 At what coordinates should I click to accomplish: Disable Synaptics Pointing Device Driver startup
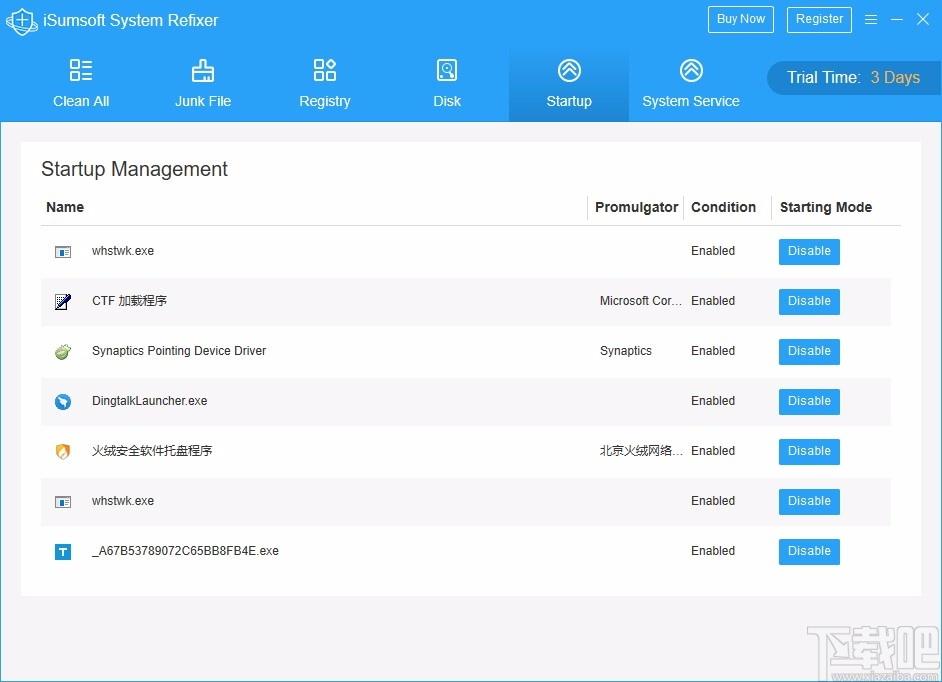point(809,351)
